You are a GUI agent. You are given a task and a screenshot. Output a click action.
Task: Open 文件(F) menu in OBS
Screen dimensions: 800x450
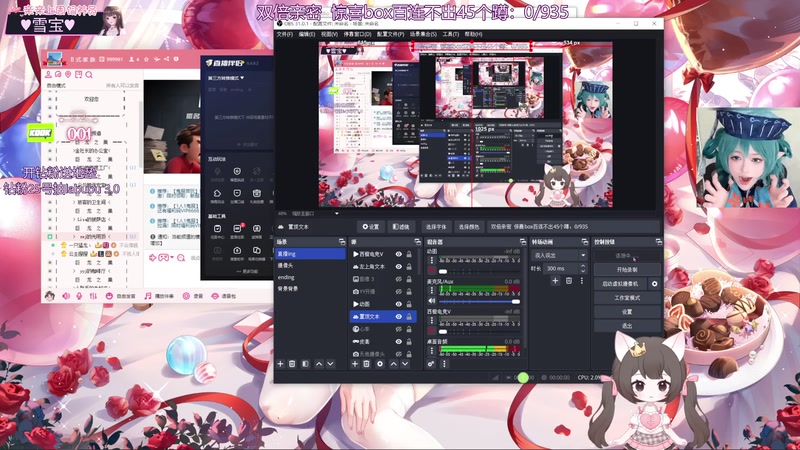click(x=285, y=34)
